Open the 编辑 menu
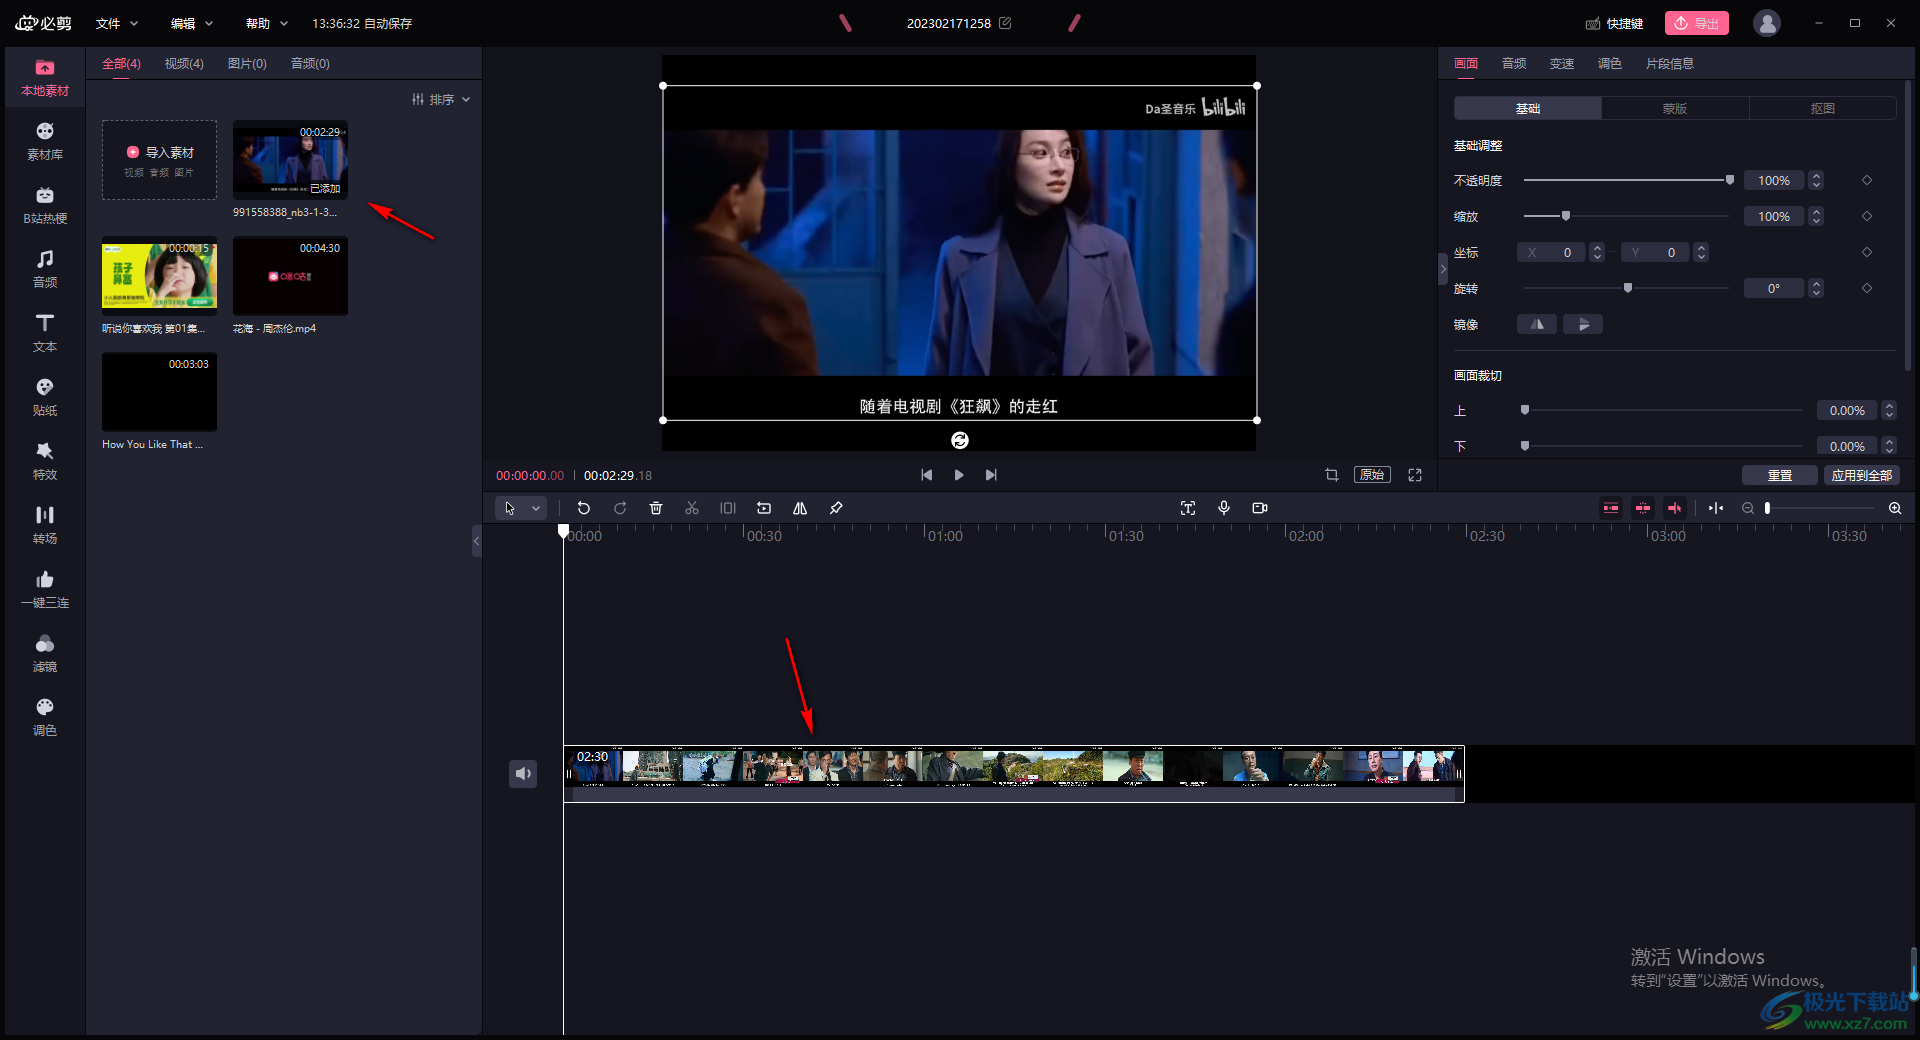This screenshot has width=1920, height=1040. (192, 23)
